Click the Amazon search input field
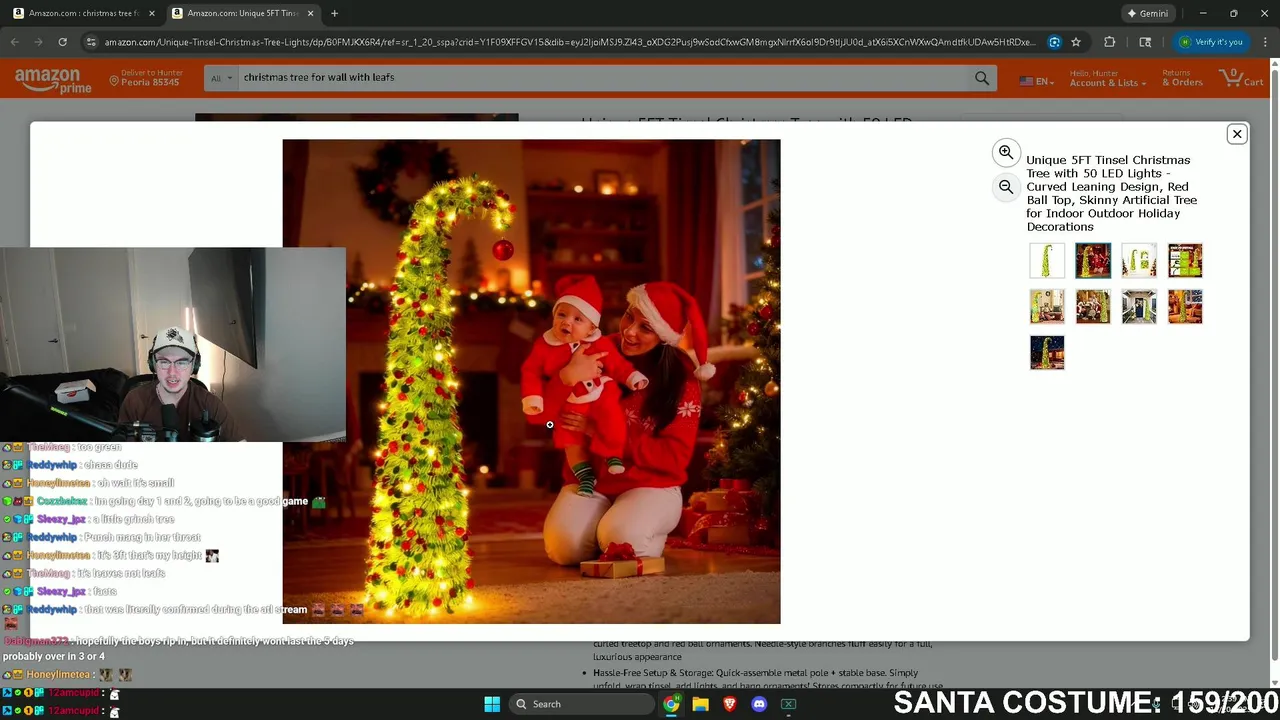This screenshot has height=720, width=1280. pos(603,77)
